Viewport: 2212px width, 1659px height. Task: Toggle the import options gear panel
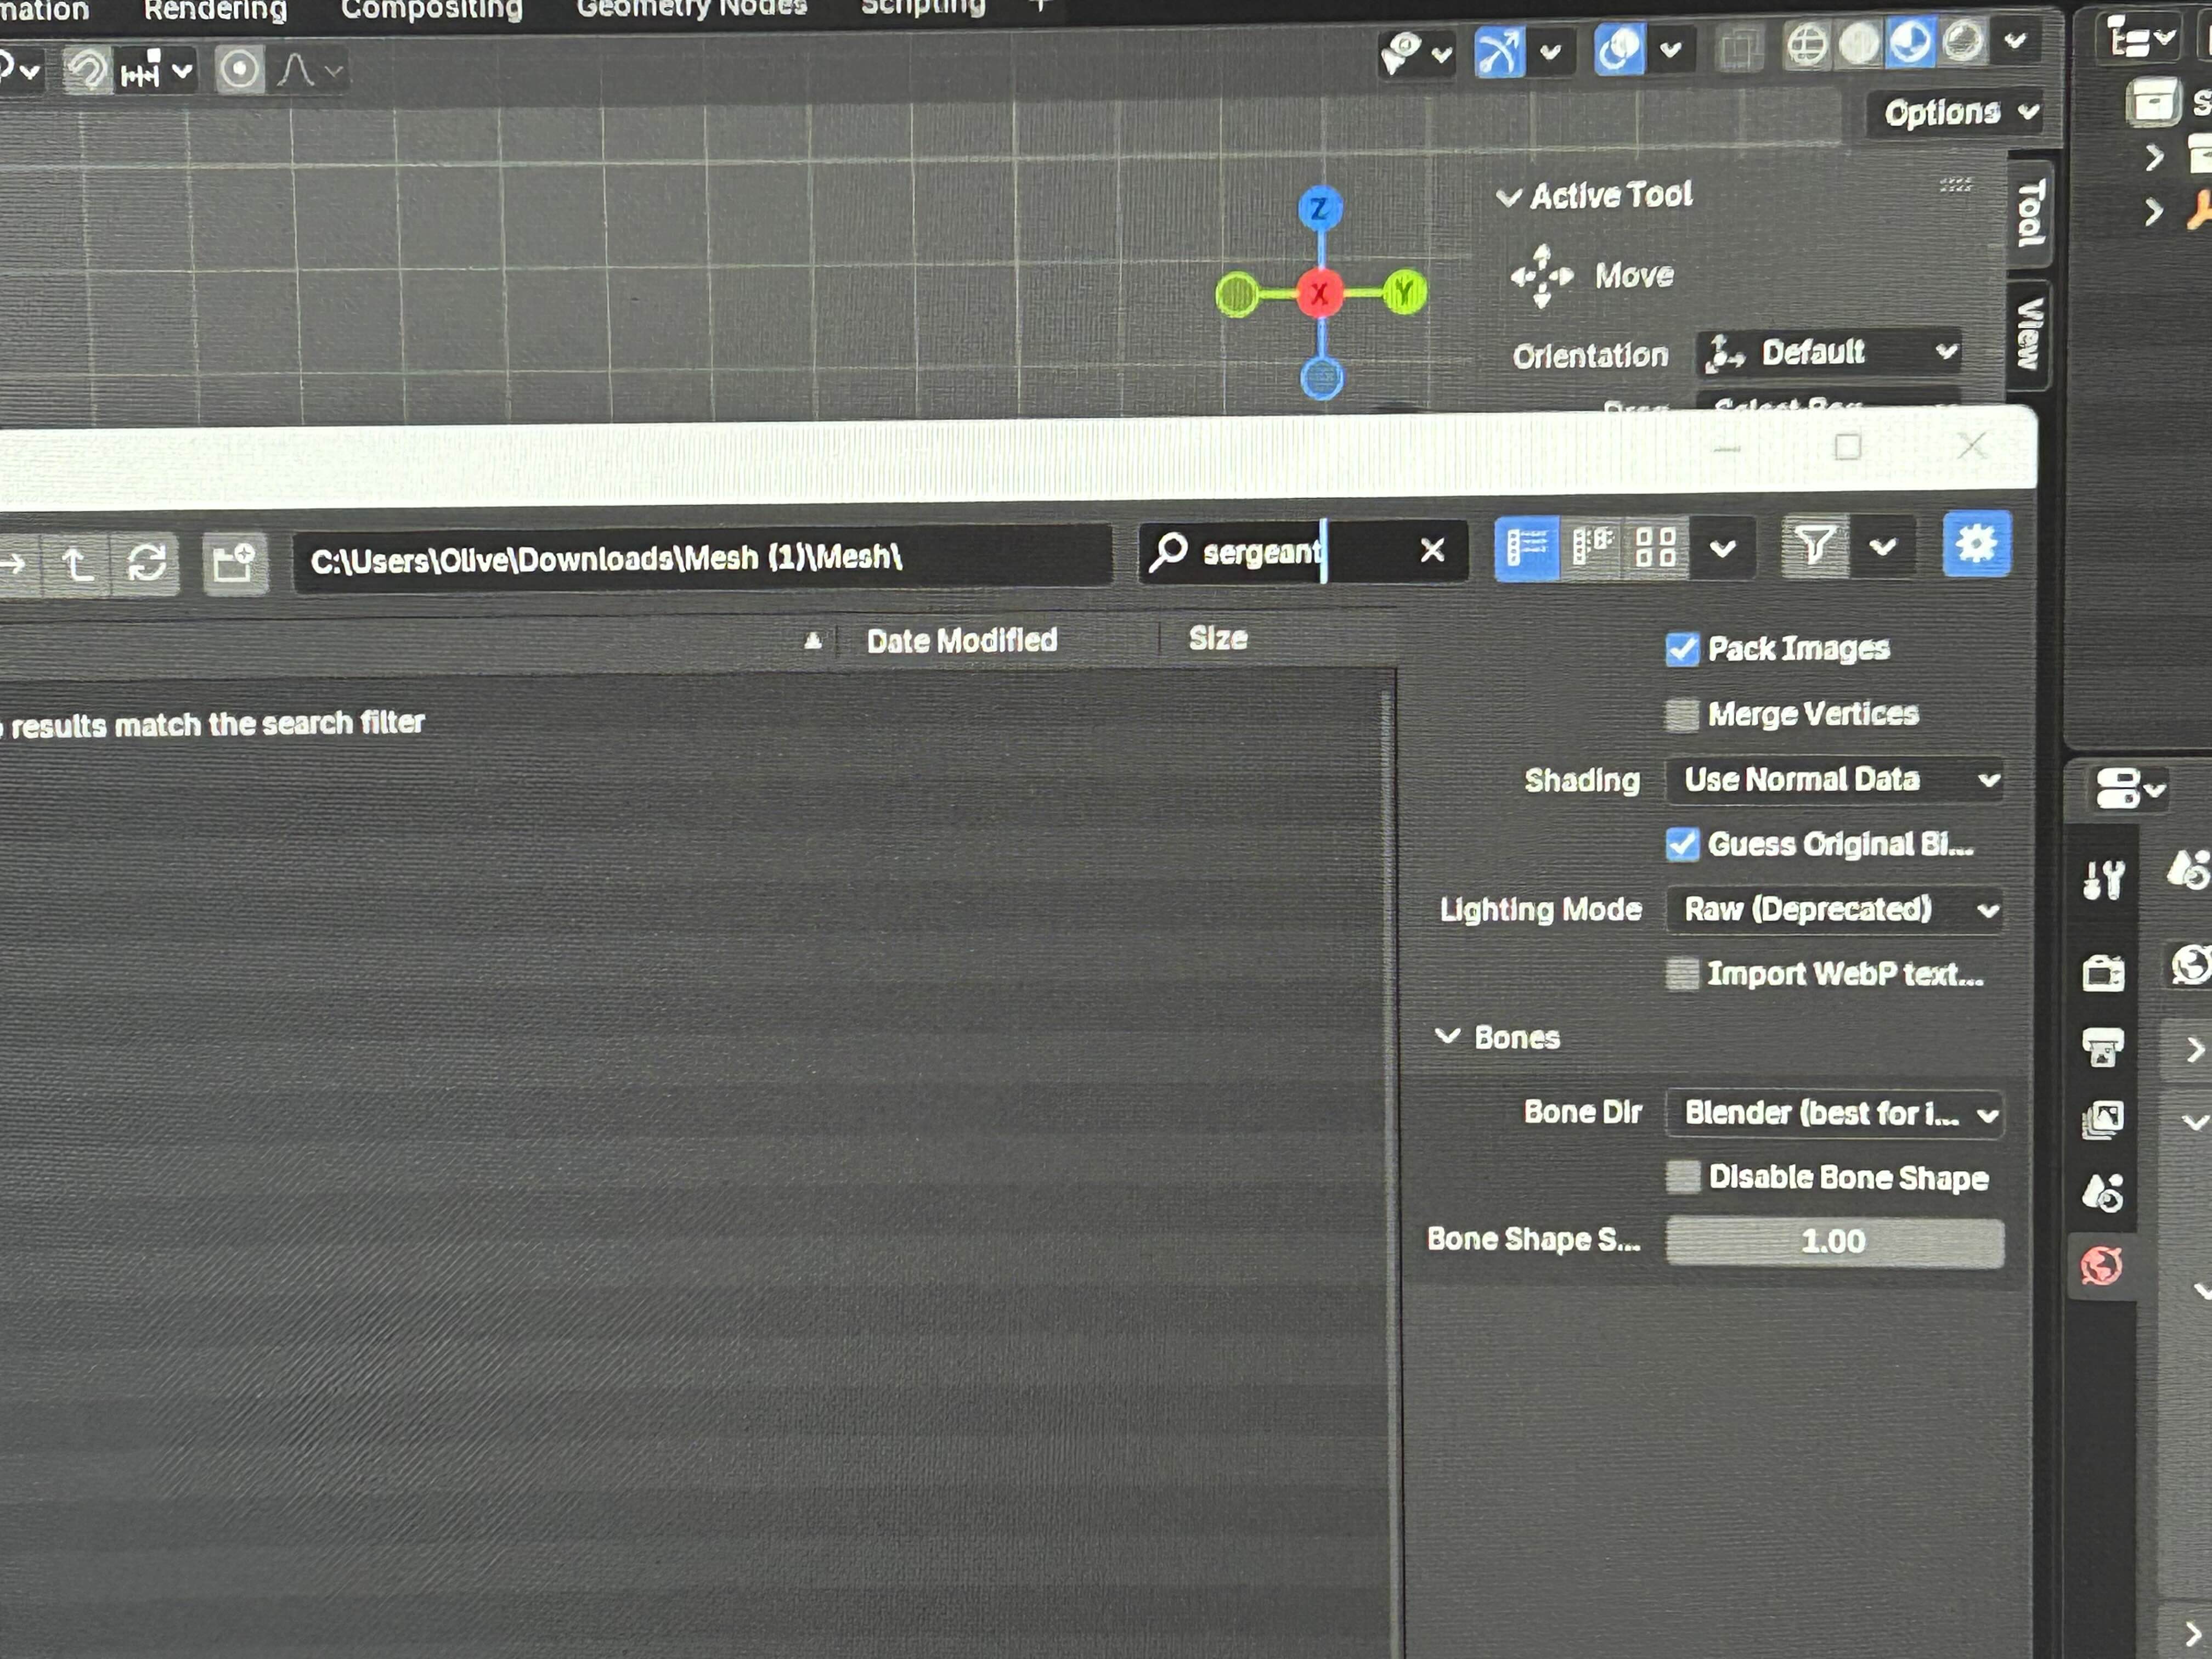(x=1976, y=545)
